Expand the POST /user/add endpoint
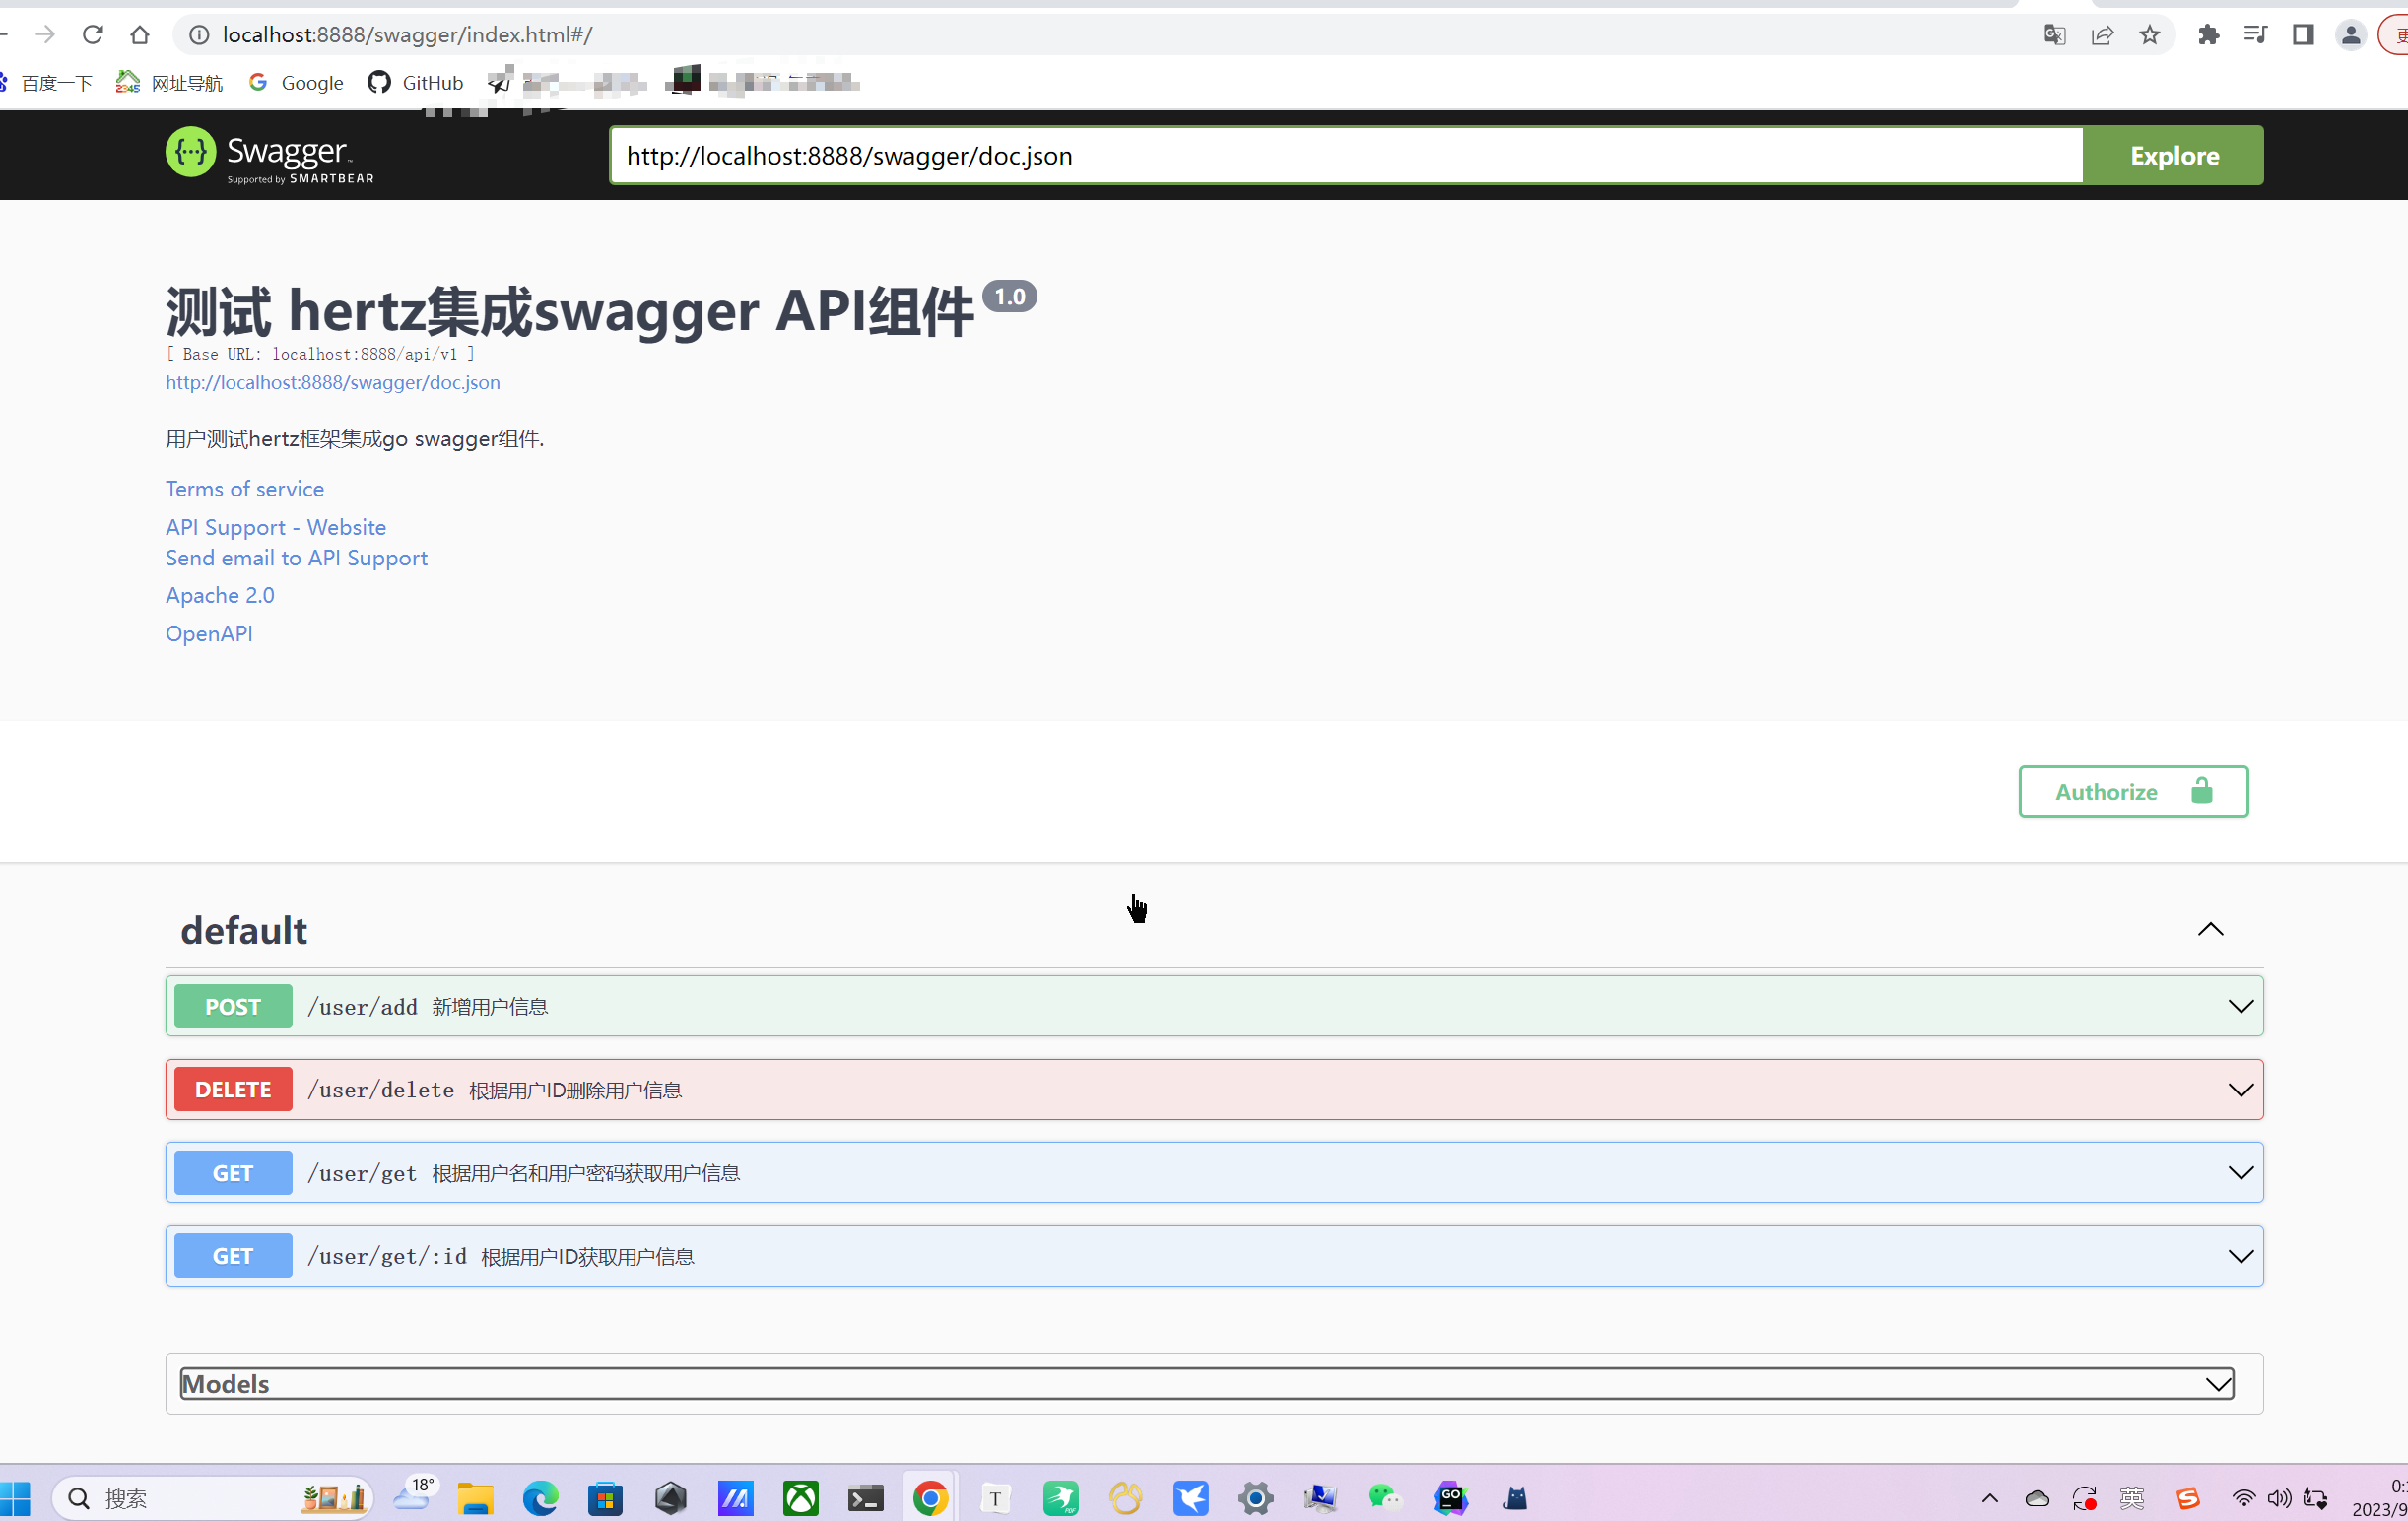 pos(1213,1006)
